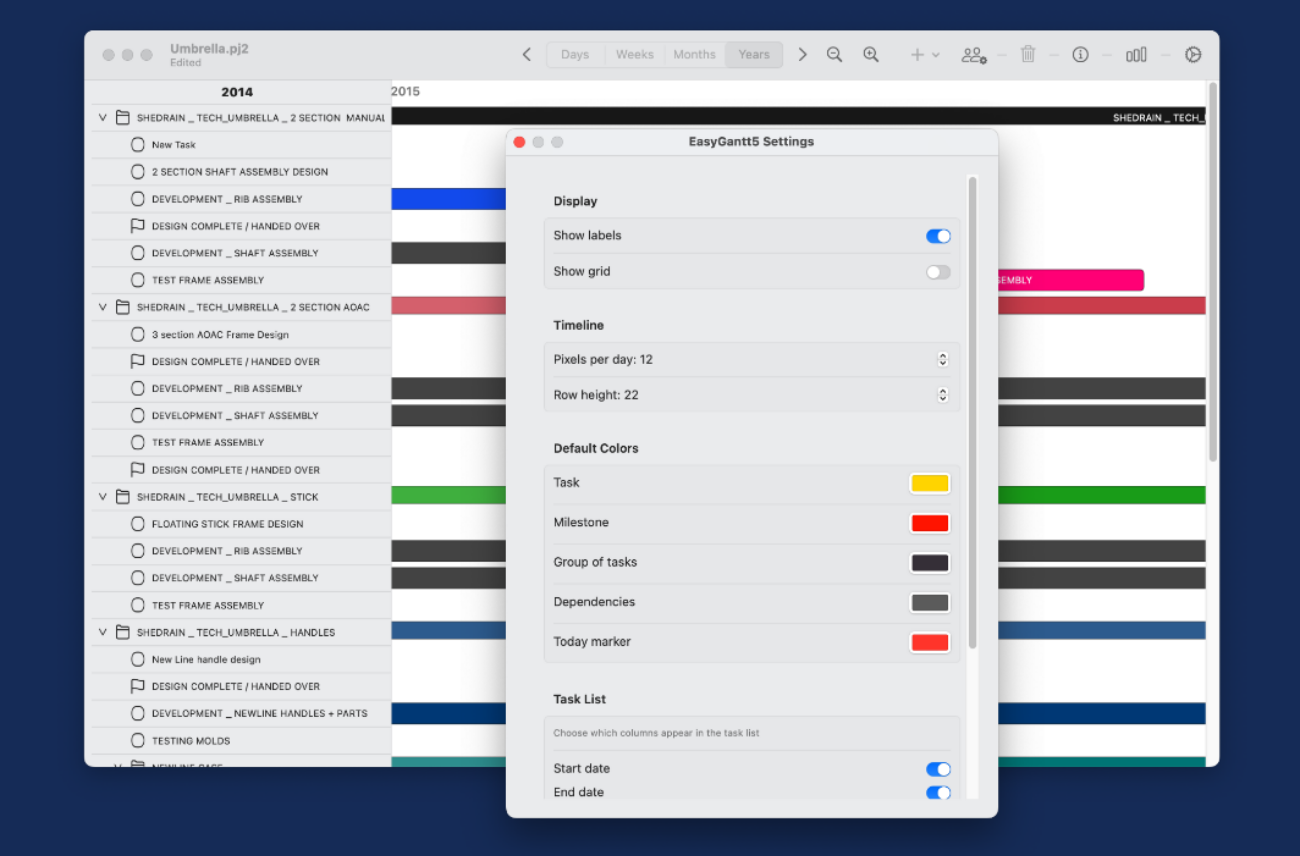Viewport: 1300px width, 856px height.
Task: Open the Milestone default color swatch
Action: point(930,523)
